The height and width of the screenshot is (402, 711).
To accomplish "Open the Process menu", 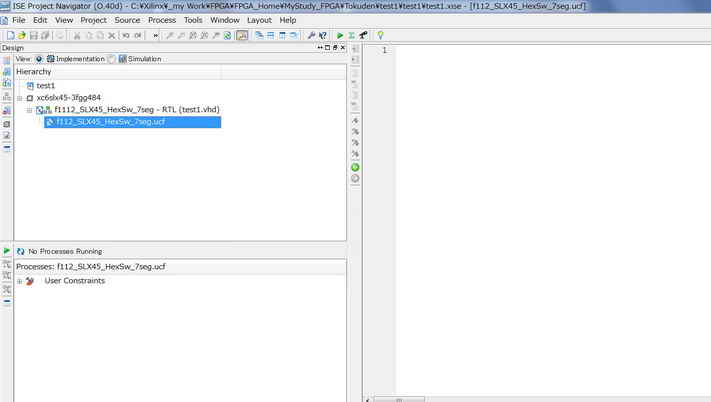I will click(162, 20).
